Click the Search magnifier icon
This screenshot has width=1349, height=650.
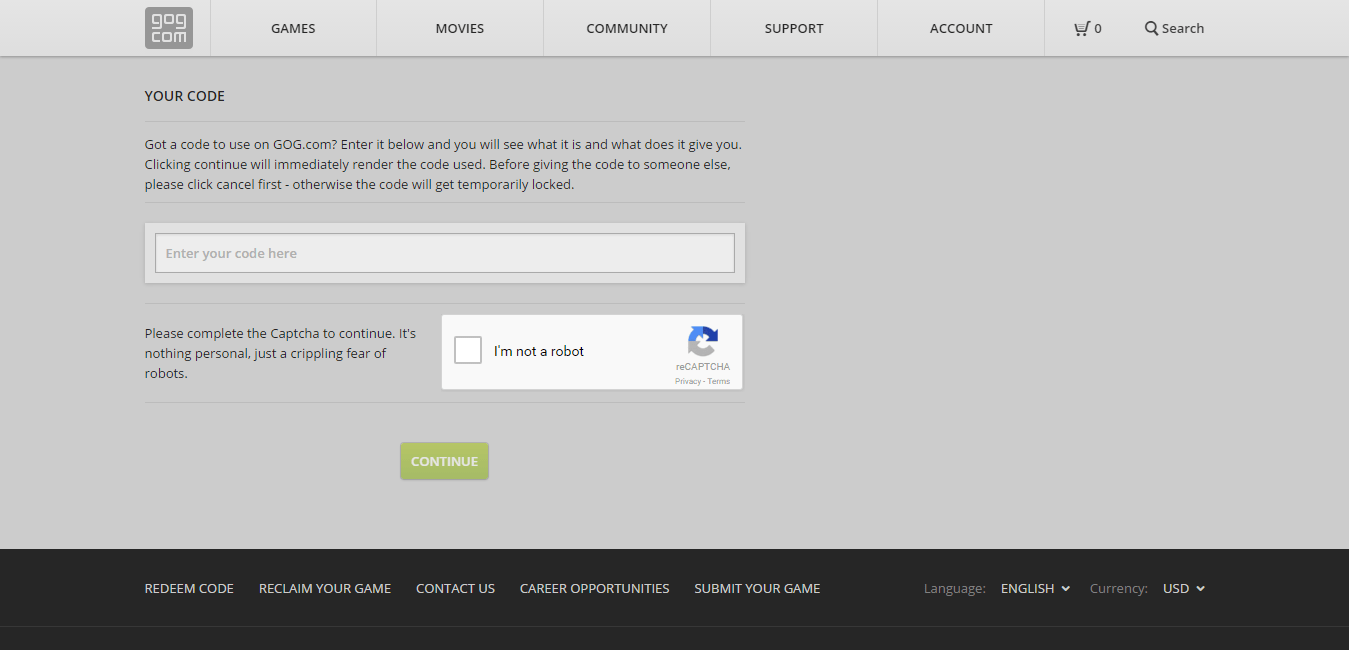[1151, 28]
